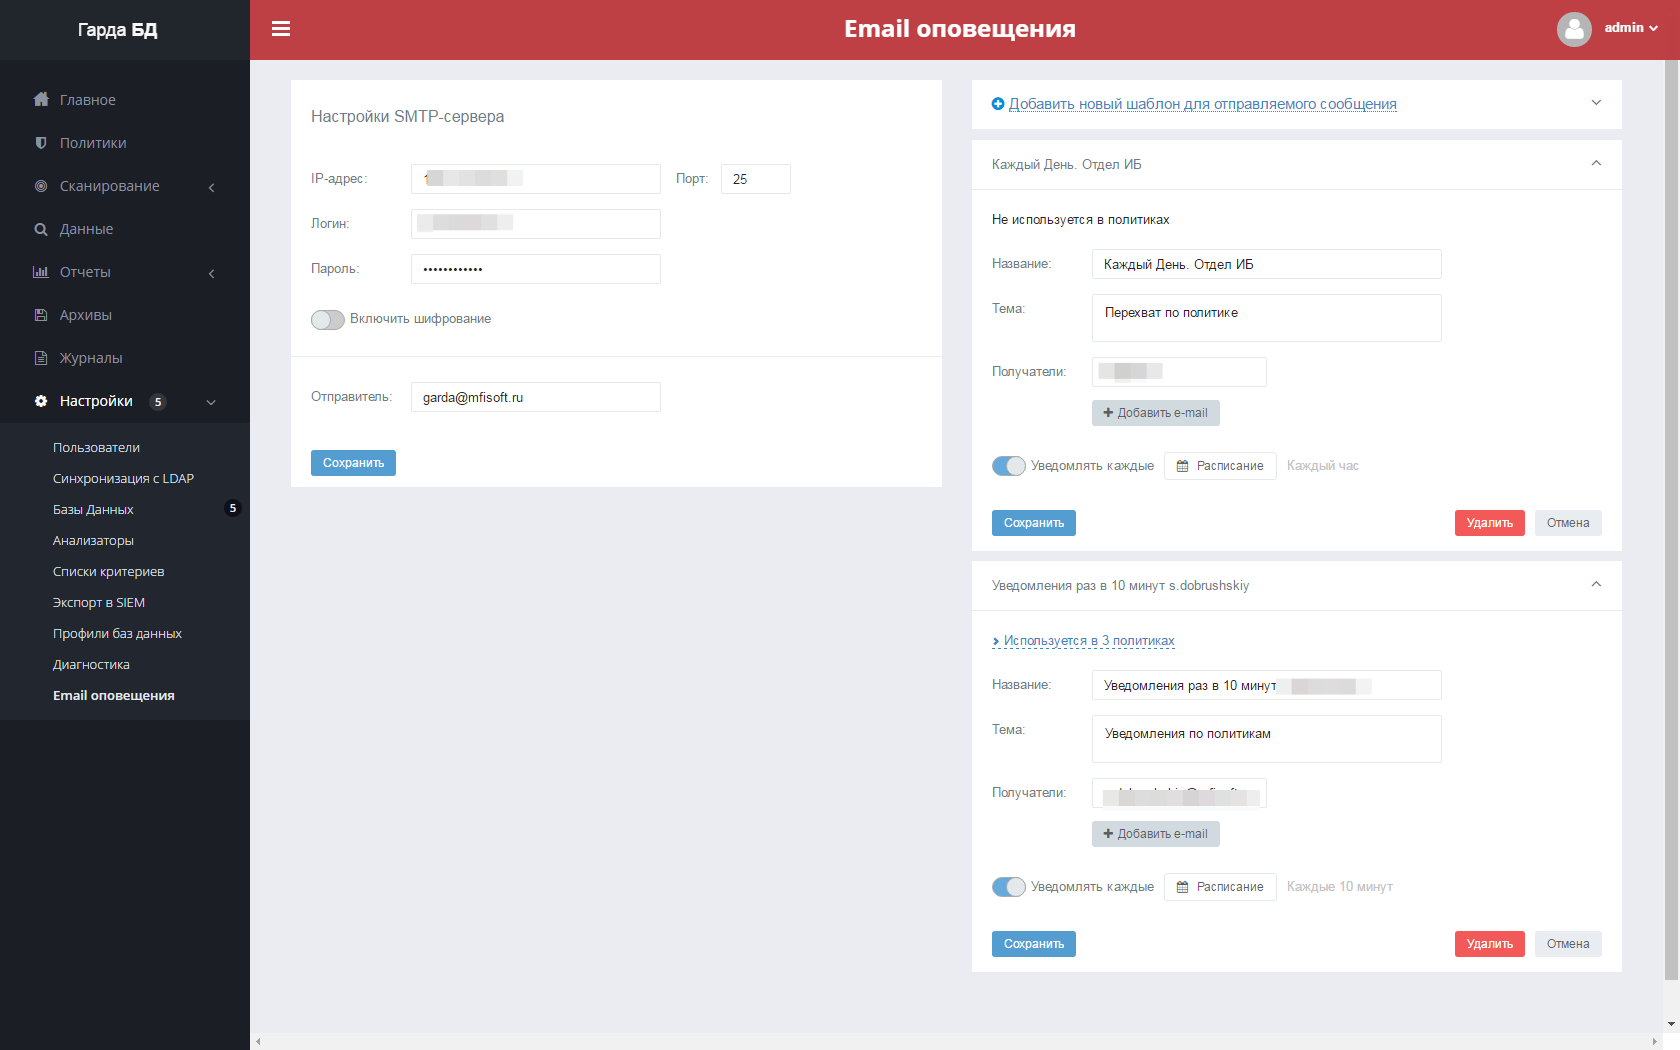1680x1050 pixels.
Task: Open Анализаторы settings page
Action: point(93,540)
